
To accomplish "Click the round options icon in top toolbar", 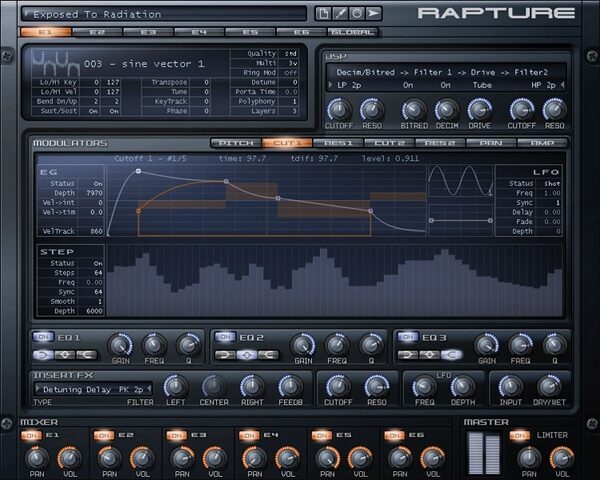I will 357,14.
